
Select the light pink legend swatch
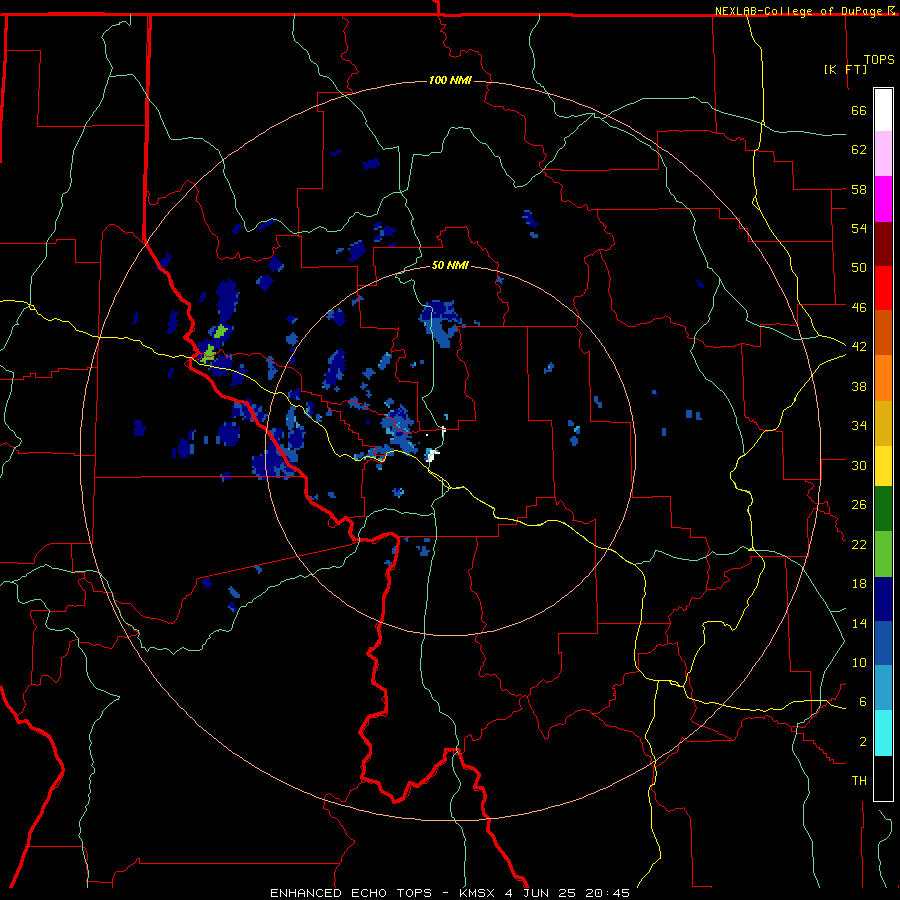click(x=883, y=153)
